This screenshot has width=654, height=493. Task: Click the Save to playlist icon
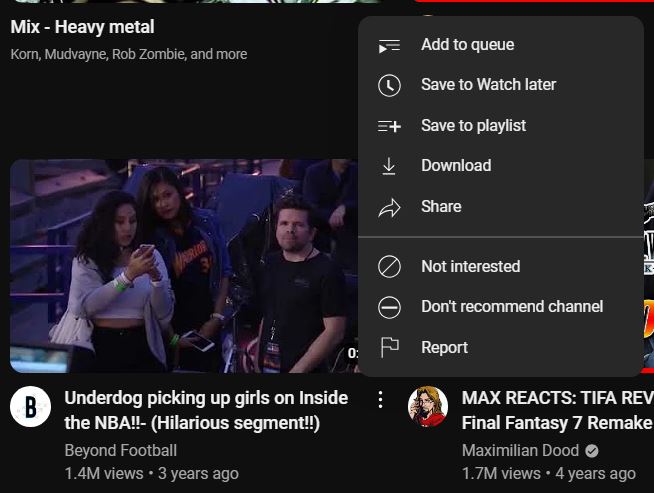coord(389,126)
